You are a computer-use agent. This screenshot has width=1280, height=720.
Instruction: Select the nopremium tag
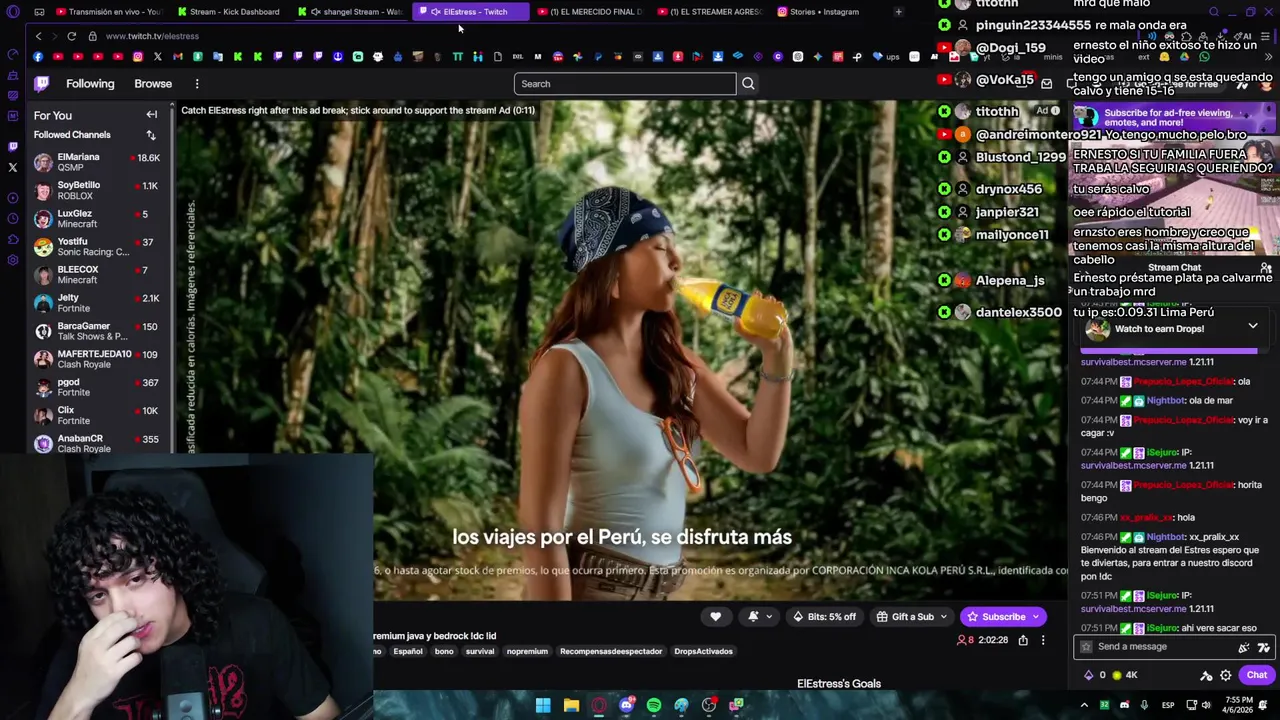527,652
